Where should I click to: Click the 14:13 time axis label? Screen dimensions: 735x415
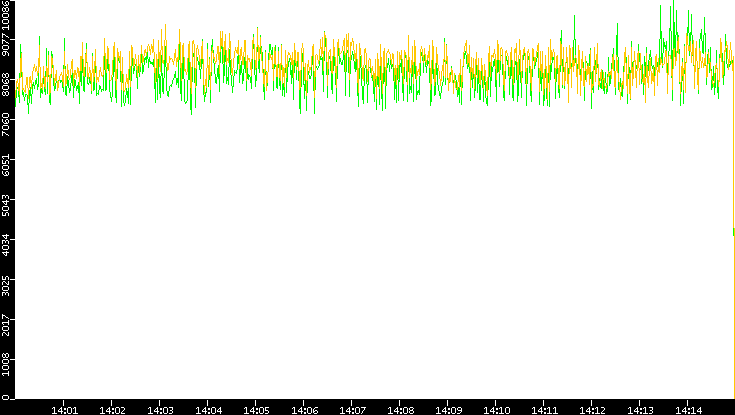click(641, 411)
